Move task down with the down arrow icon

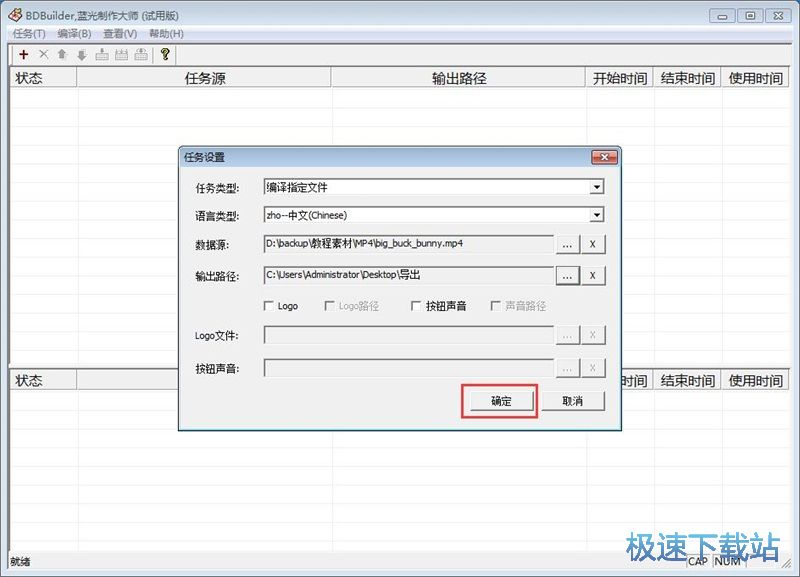click(82, 54)
